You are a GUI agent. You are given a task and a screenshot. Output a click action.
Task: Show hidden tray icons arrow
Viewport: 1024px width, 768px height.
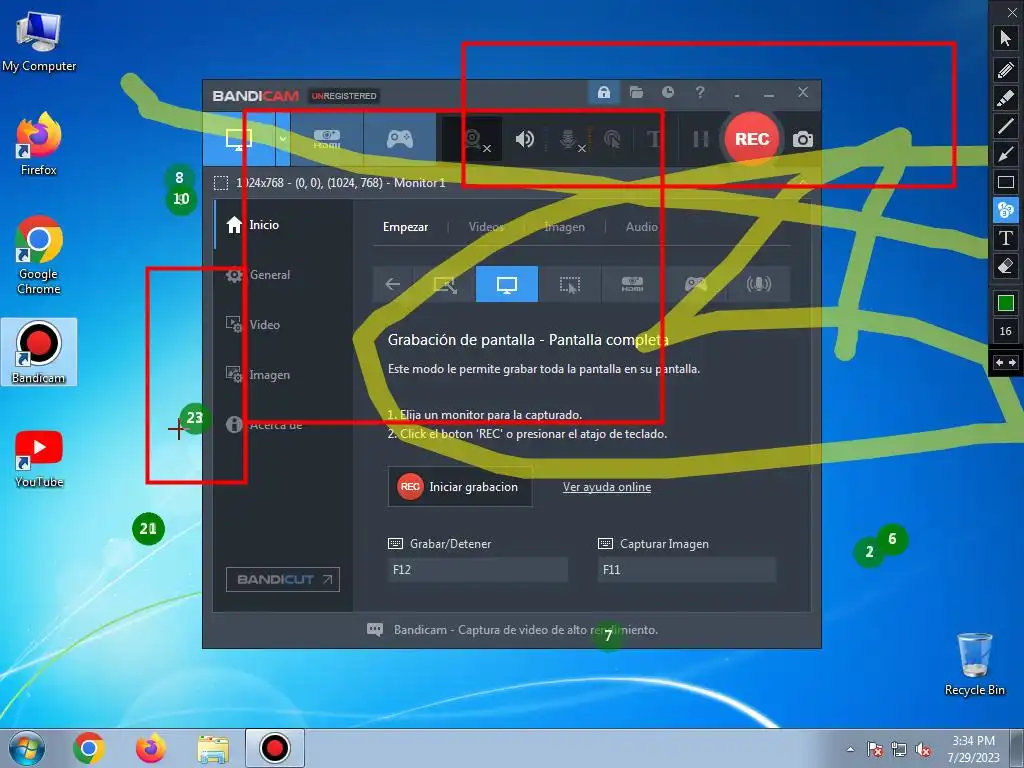(x=850, y=750)
